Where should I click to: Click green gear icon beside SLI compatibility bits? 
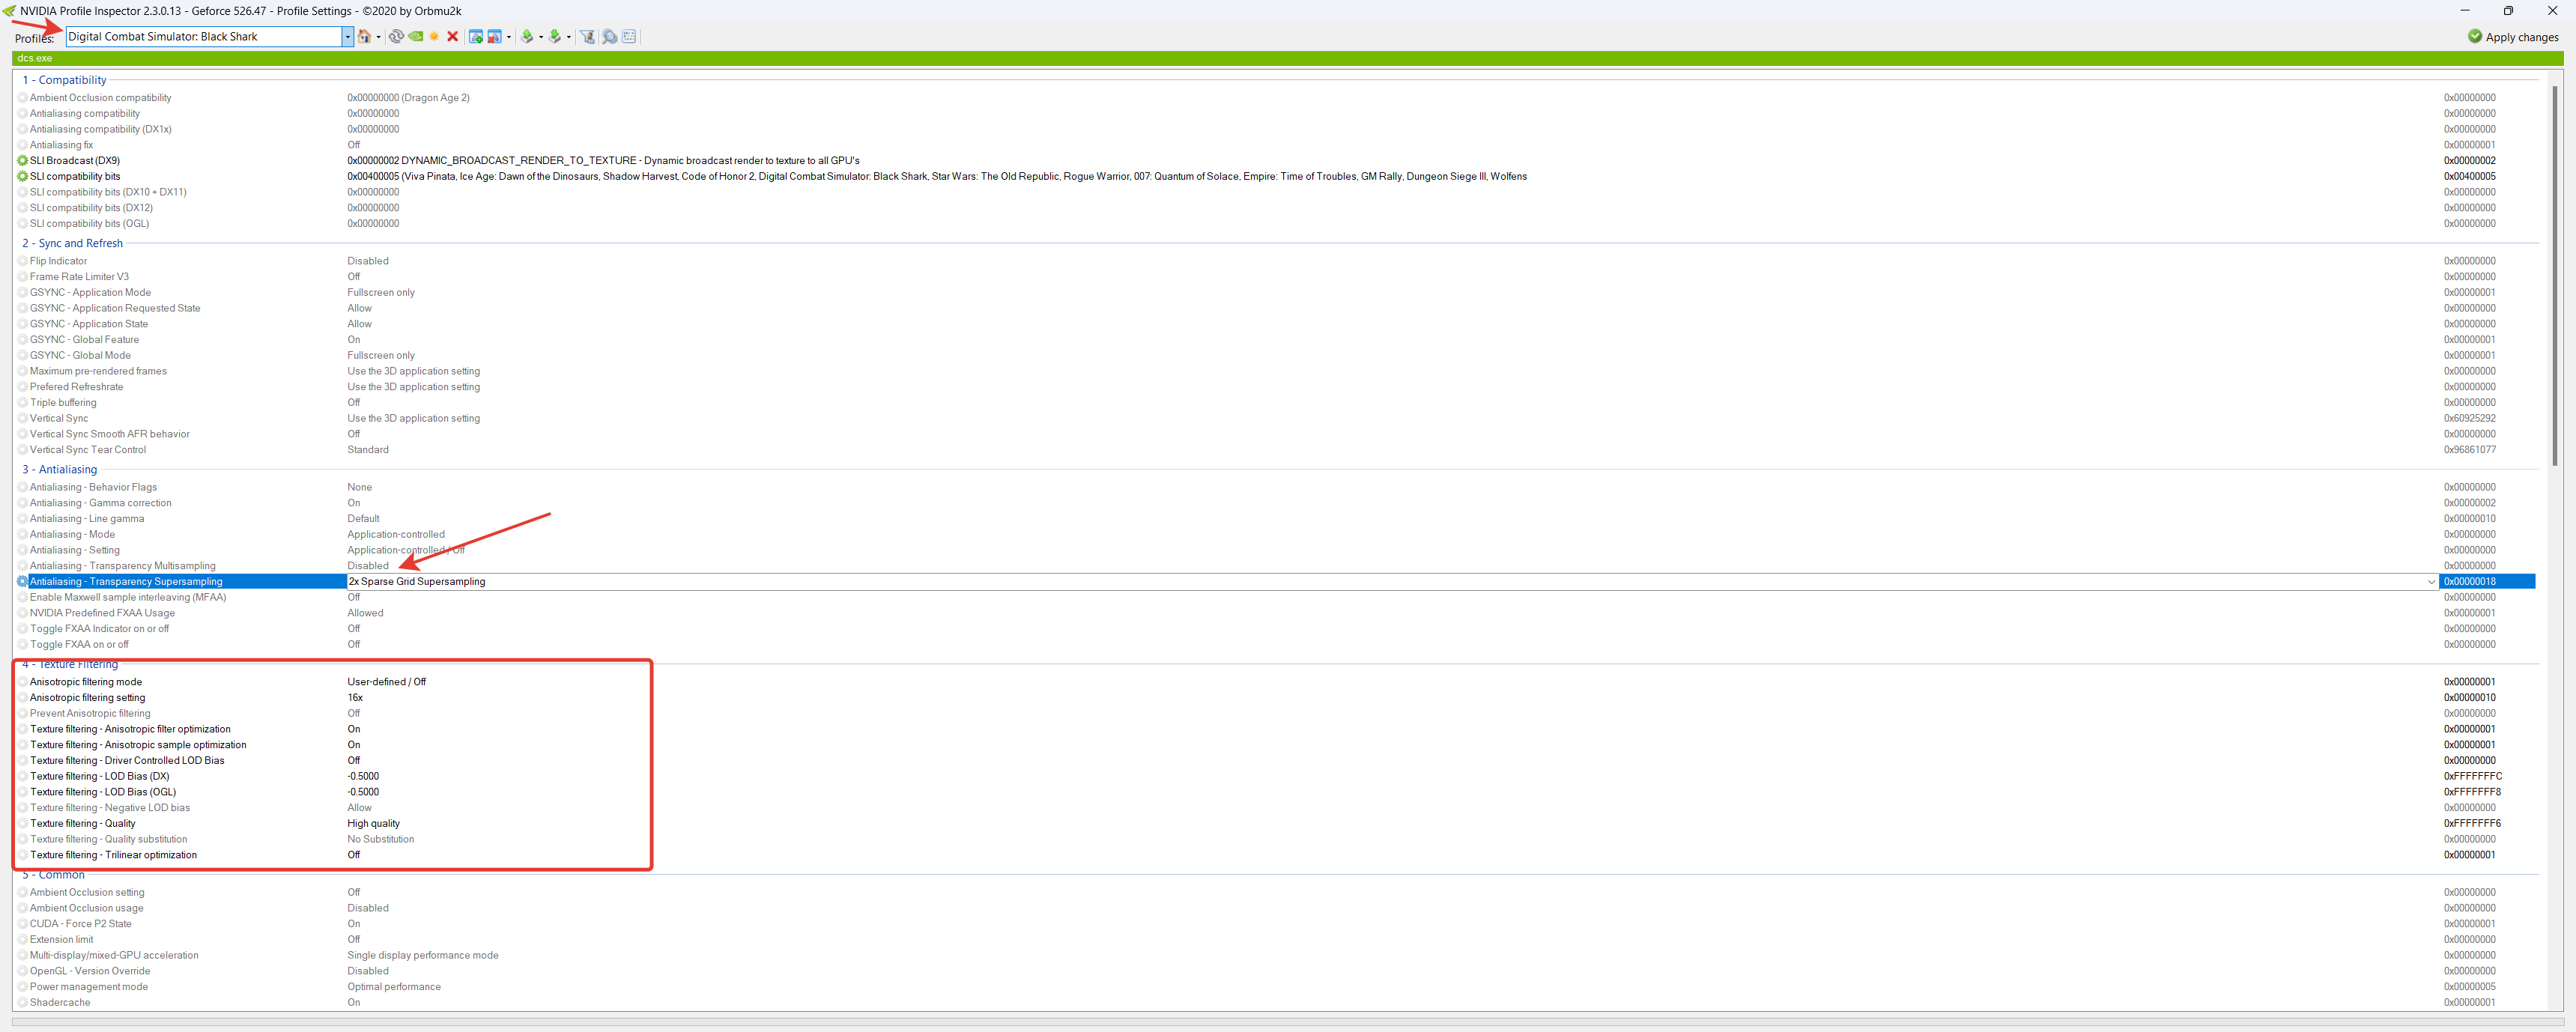pyautogui.click(x=22, y=176)
